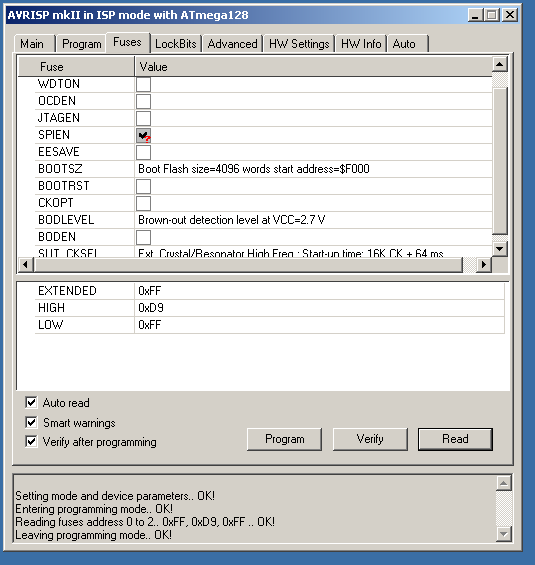Open the BODLEVEL brown-out level value
Screen dimensions: 535x565
313,220
